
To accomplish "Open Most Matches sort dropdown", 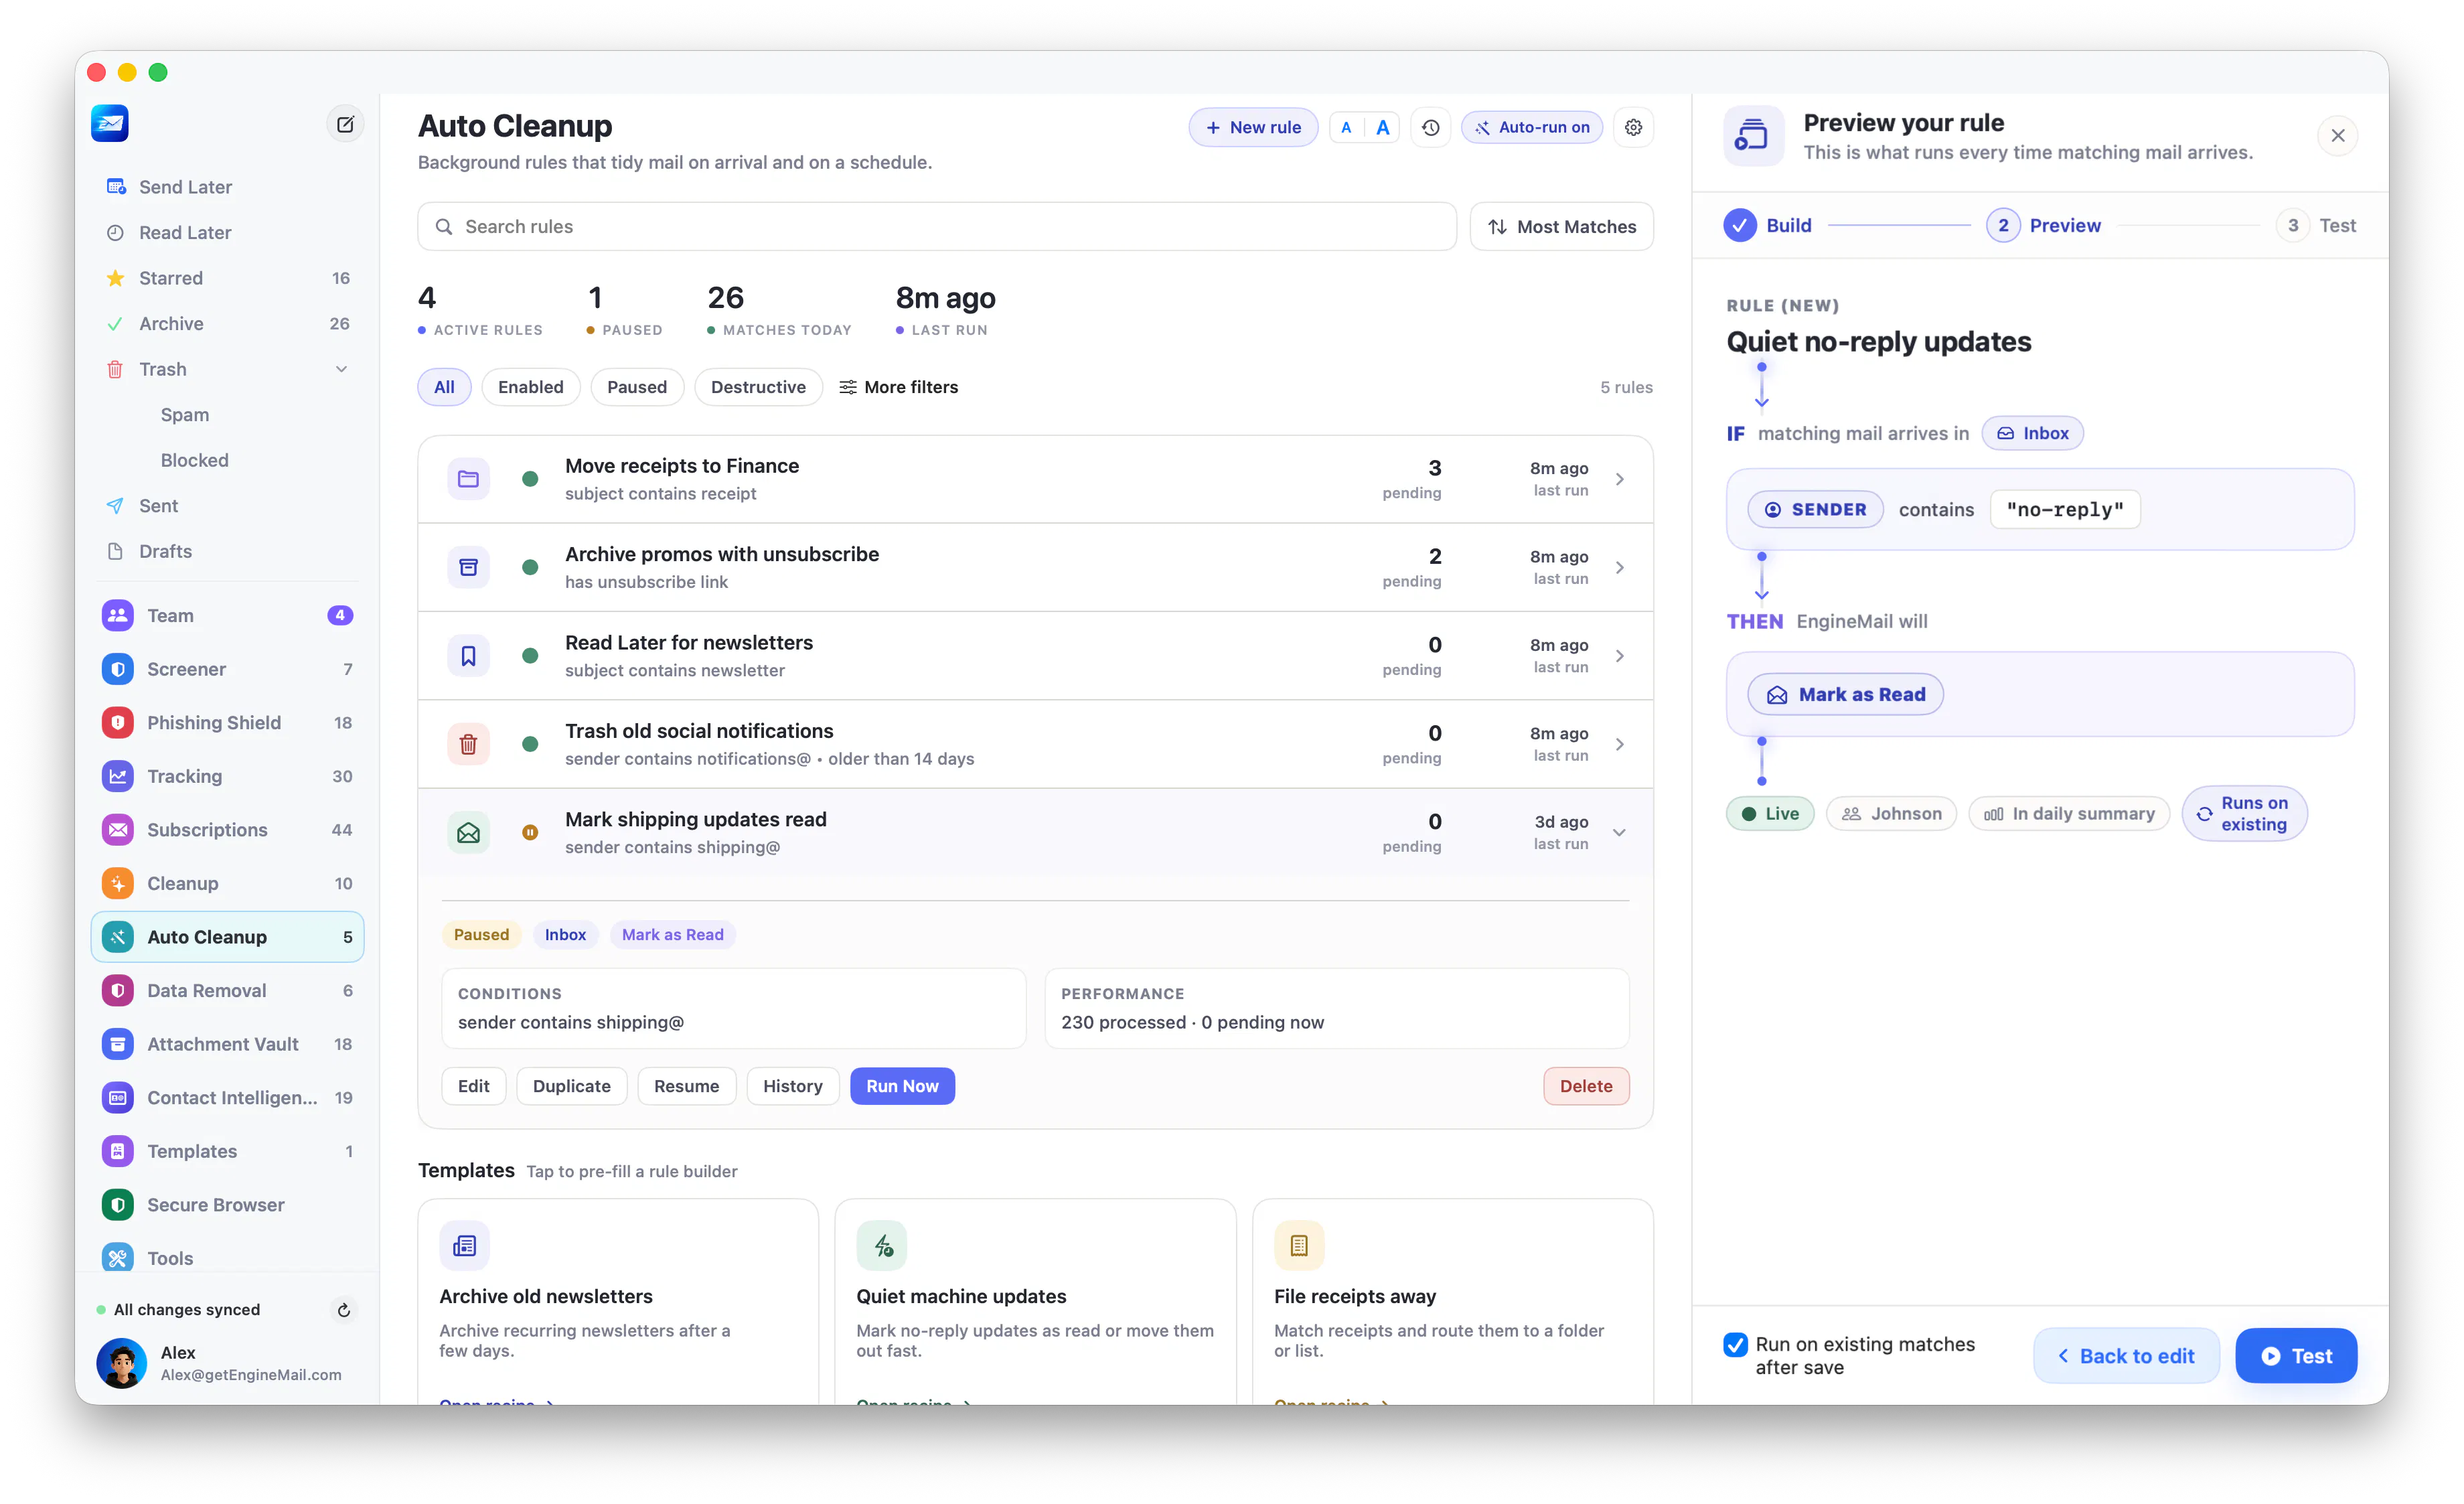I will coord(1561,227).
